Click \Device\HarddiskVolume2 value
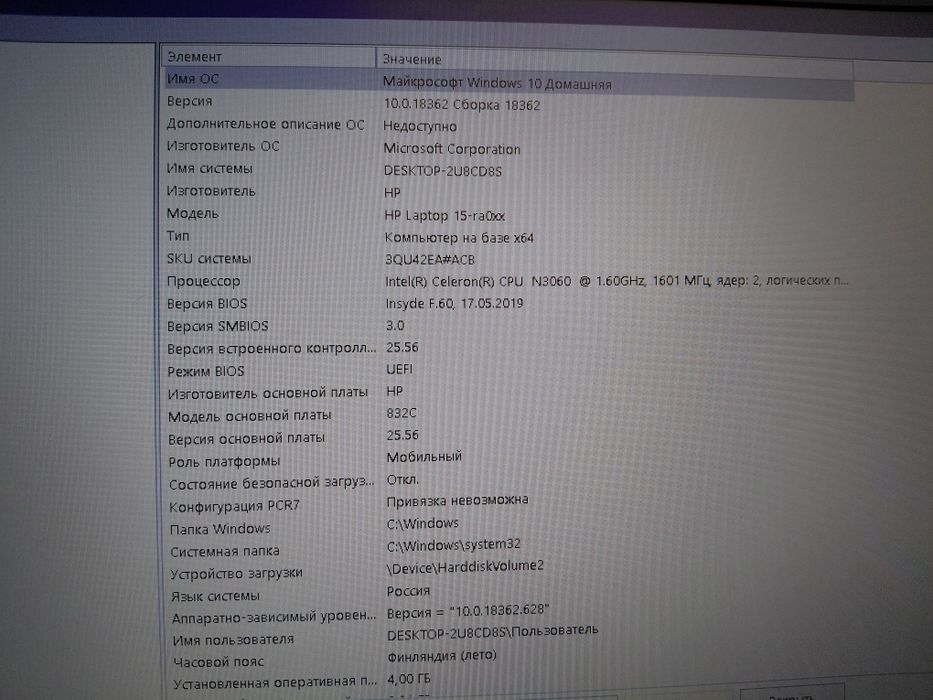Viewport: 933px width, 700px height. [465, 567]
